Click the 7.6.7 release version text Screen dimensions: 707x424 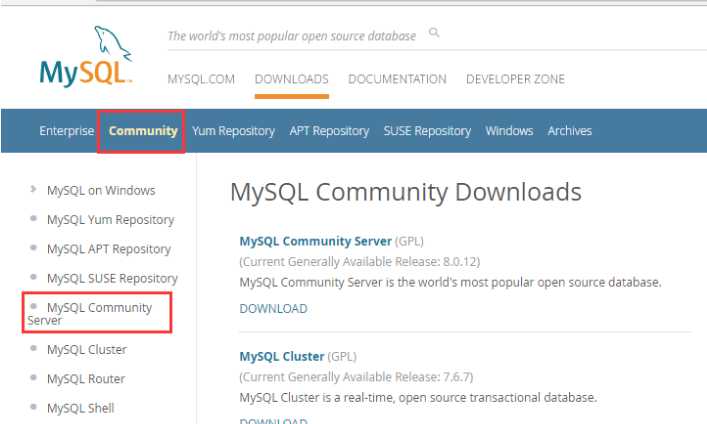point(456,377)
